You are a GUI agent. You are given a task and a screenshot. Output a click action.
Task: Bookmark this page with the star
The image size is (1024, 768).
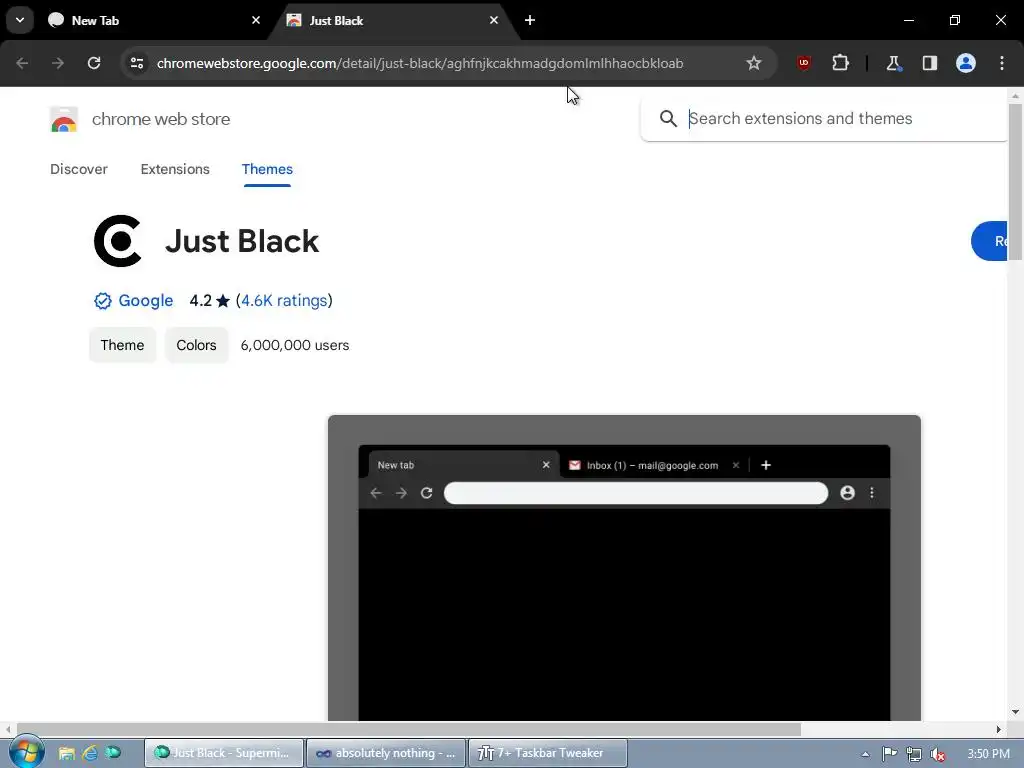point(754,63)
